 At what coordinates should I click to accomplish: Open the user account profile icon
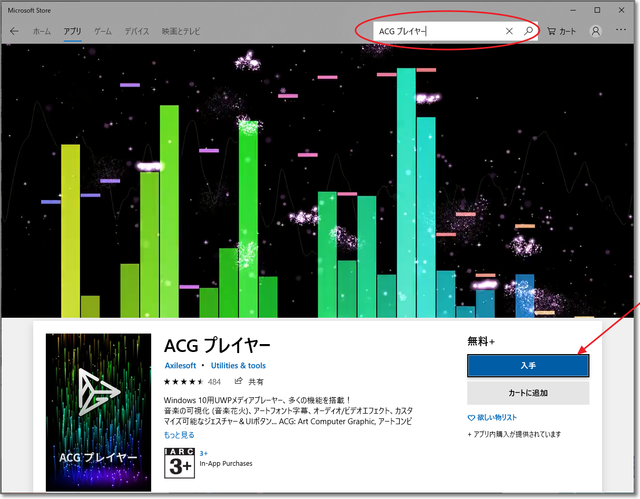[x=596, y=31]
